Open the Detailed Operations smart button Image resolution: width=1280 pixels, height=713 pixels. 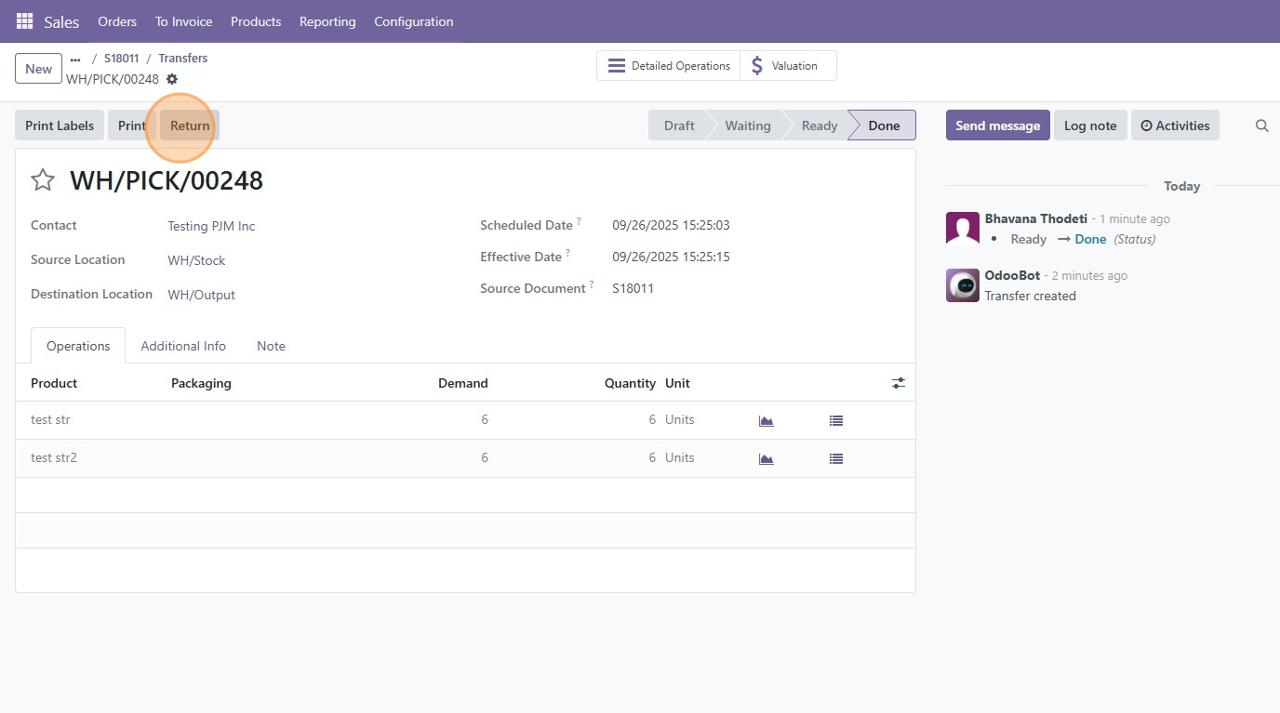tap(669, 66)
